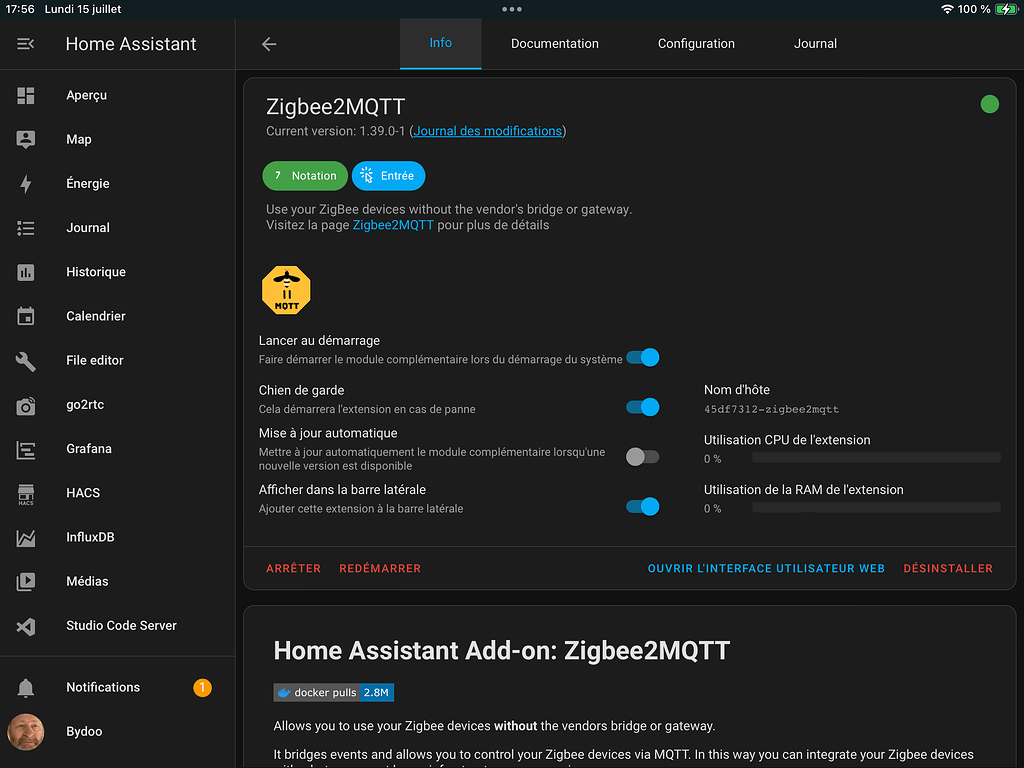Open the Aperçu dashboard icon
Screen dimensions: 1024x768
pos(25,95)
